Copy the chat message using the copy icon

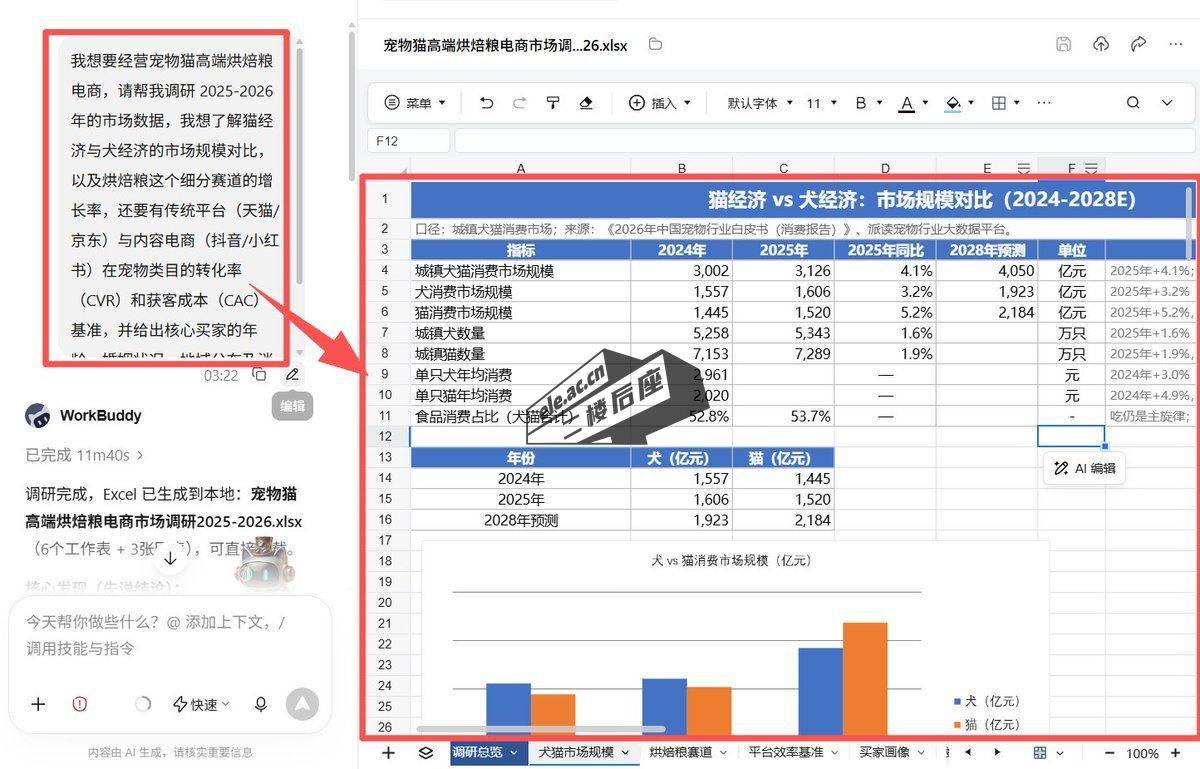pyautogui.click(x=259, y=375)
